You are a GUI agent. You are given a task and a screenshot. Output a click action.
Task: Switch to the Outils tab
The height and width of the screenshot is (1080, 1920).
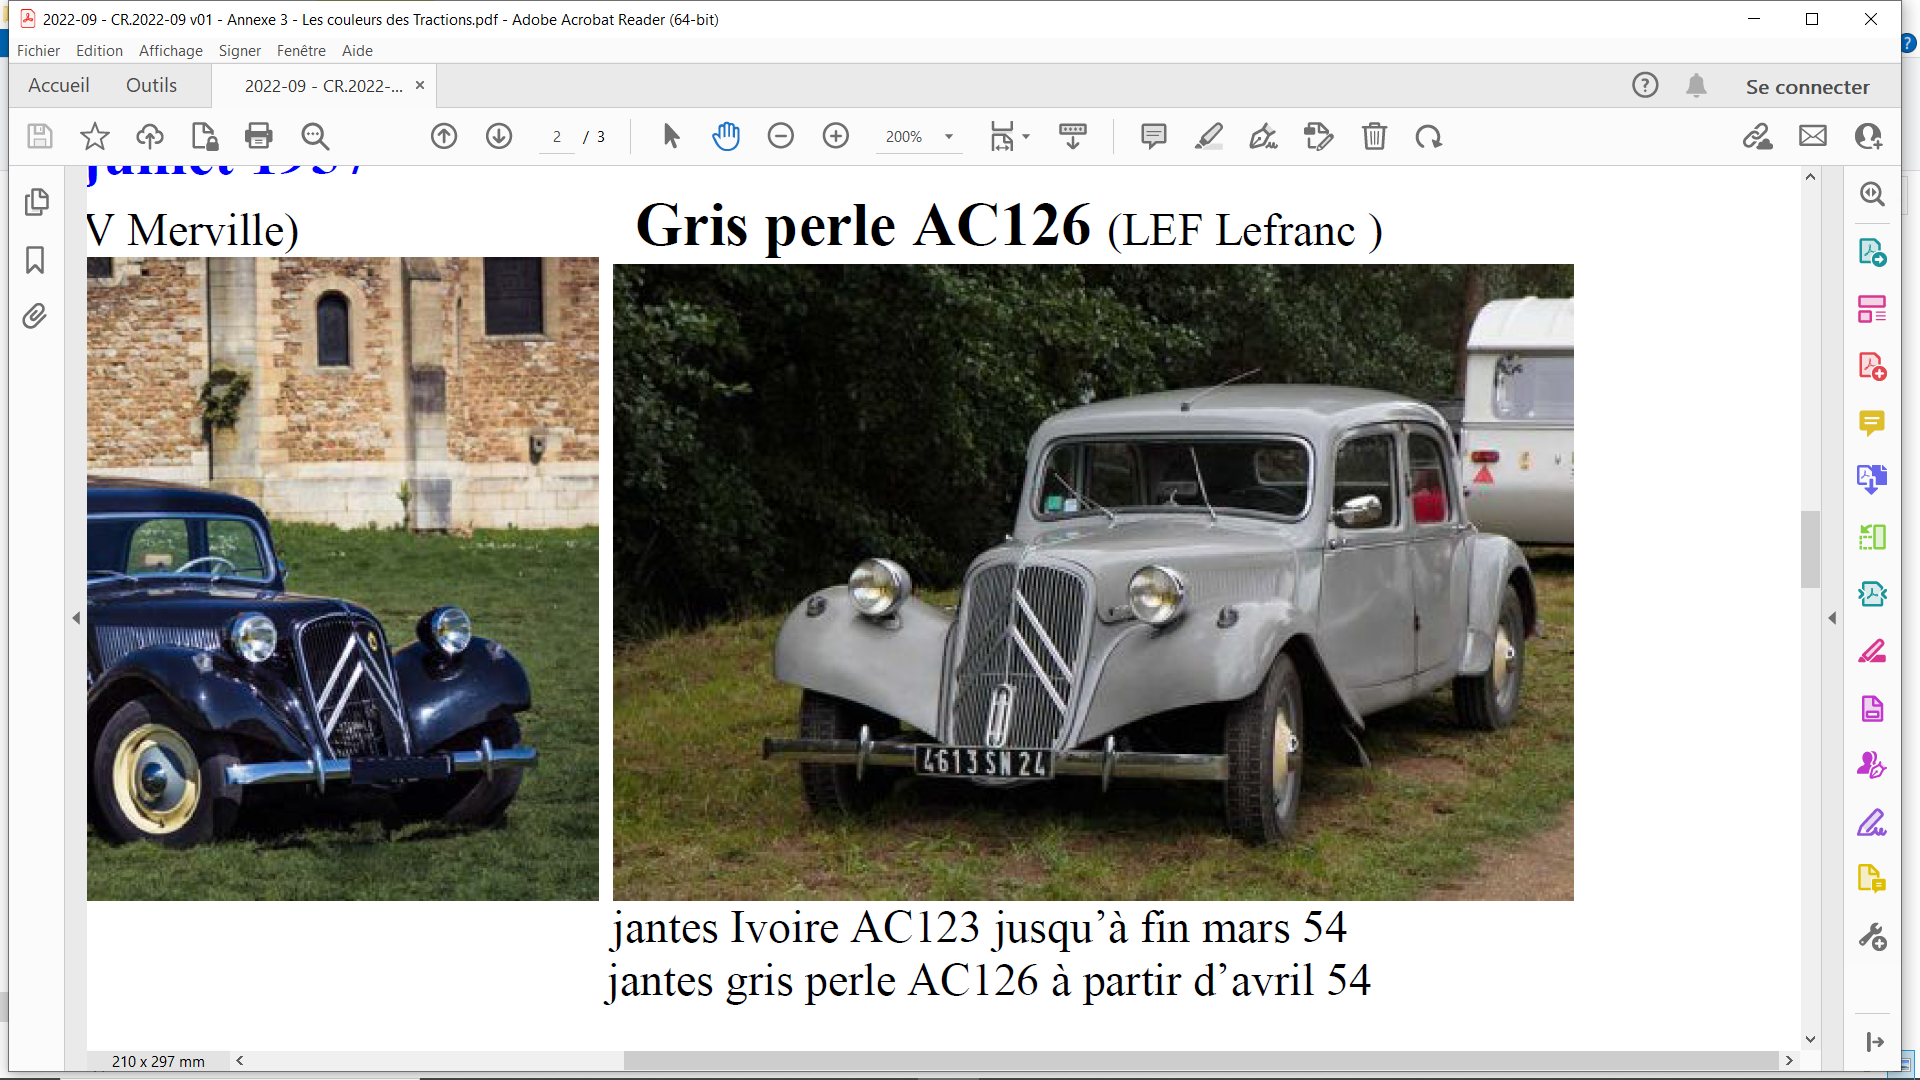pyautogui.click(x=151, y=86)
